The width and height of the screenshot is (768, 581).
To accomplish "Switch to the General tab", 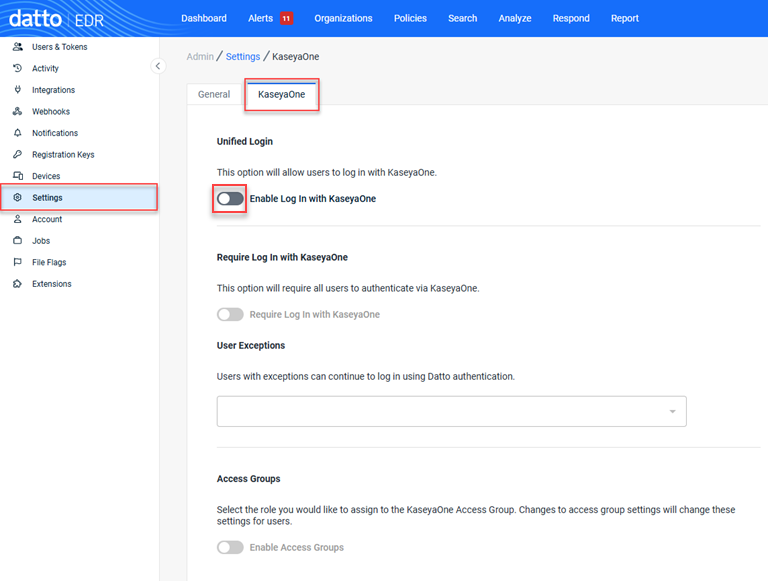I will pyautogui.click(x=214, y=95).
